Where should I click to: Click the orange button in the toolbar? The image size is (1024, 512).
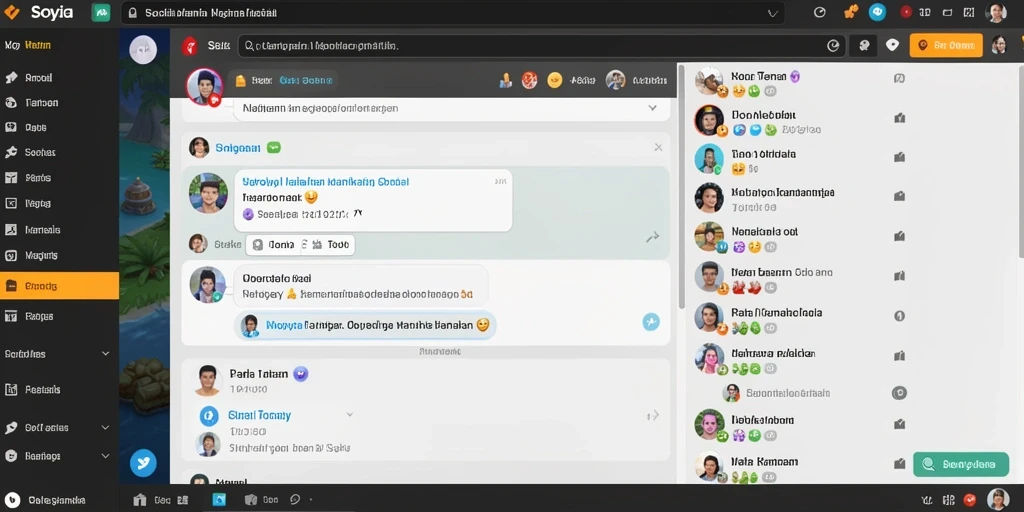946,45
